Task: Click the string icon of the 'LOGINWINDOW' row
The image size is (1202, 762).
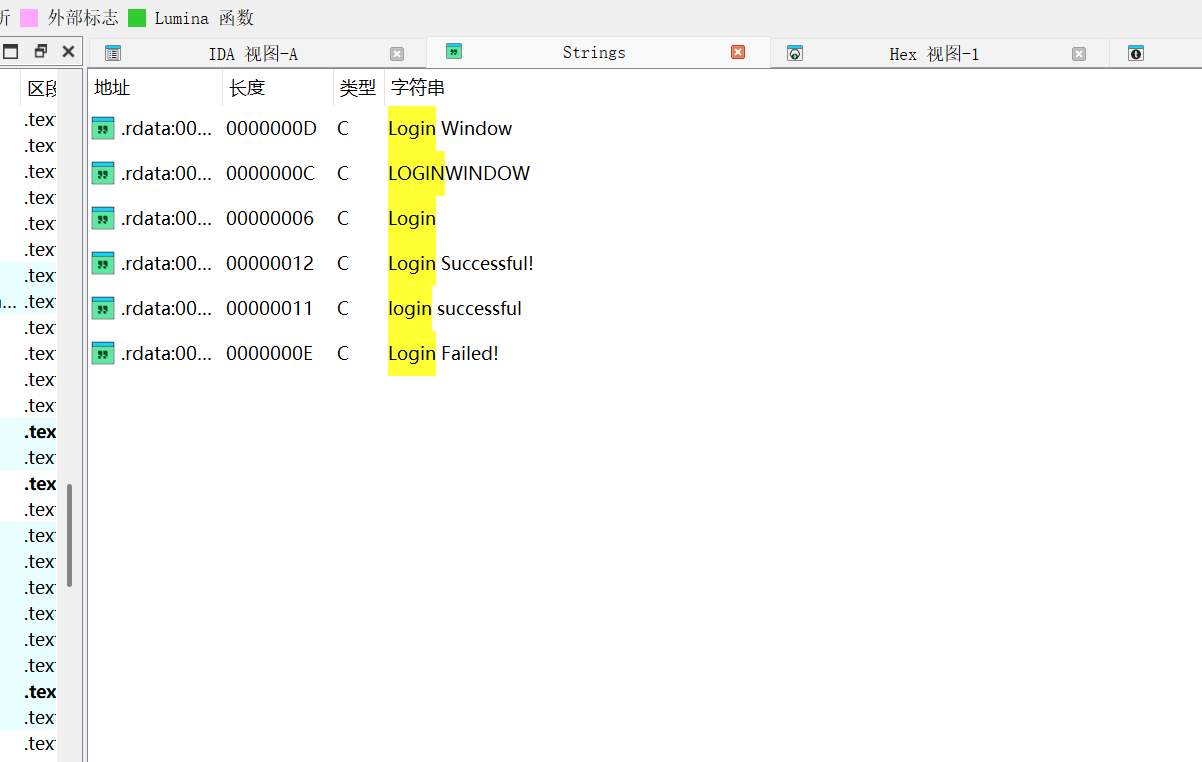Action: [x=103, y=173]
